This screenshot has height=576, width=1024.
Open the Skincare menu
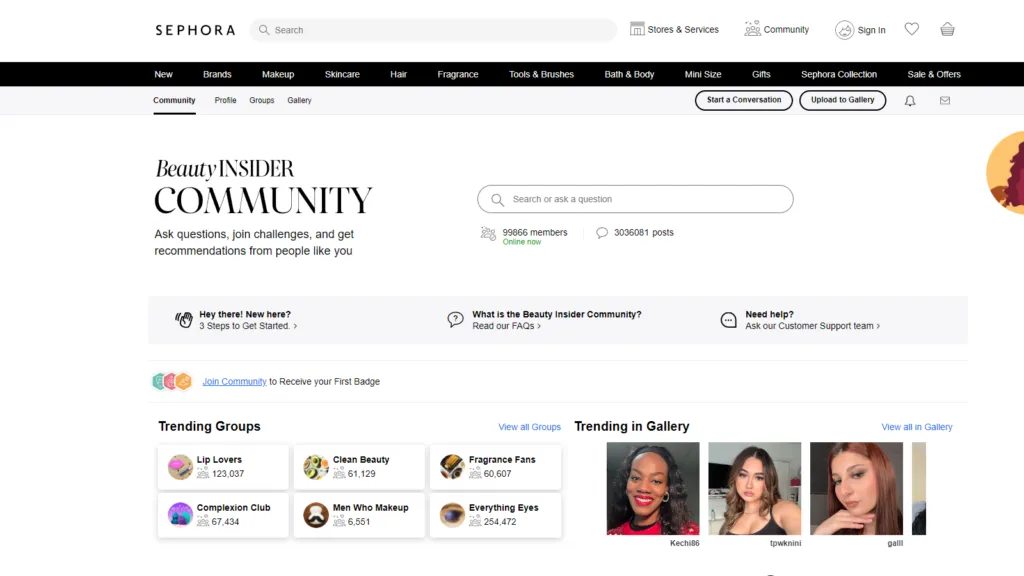[342, 74]
